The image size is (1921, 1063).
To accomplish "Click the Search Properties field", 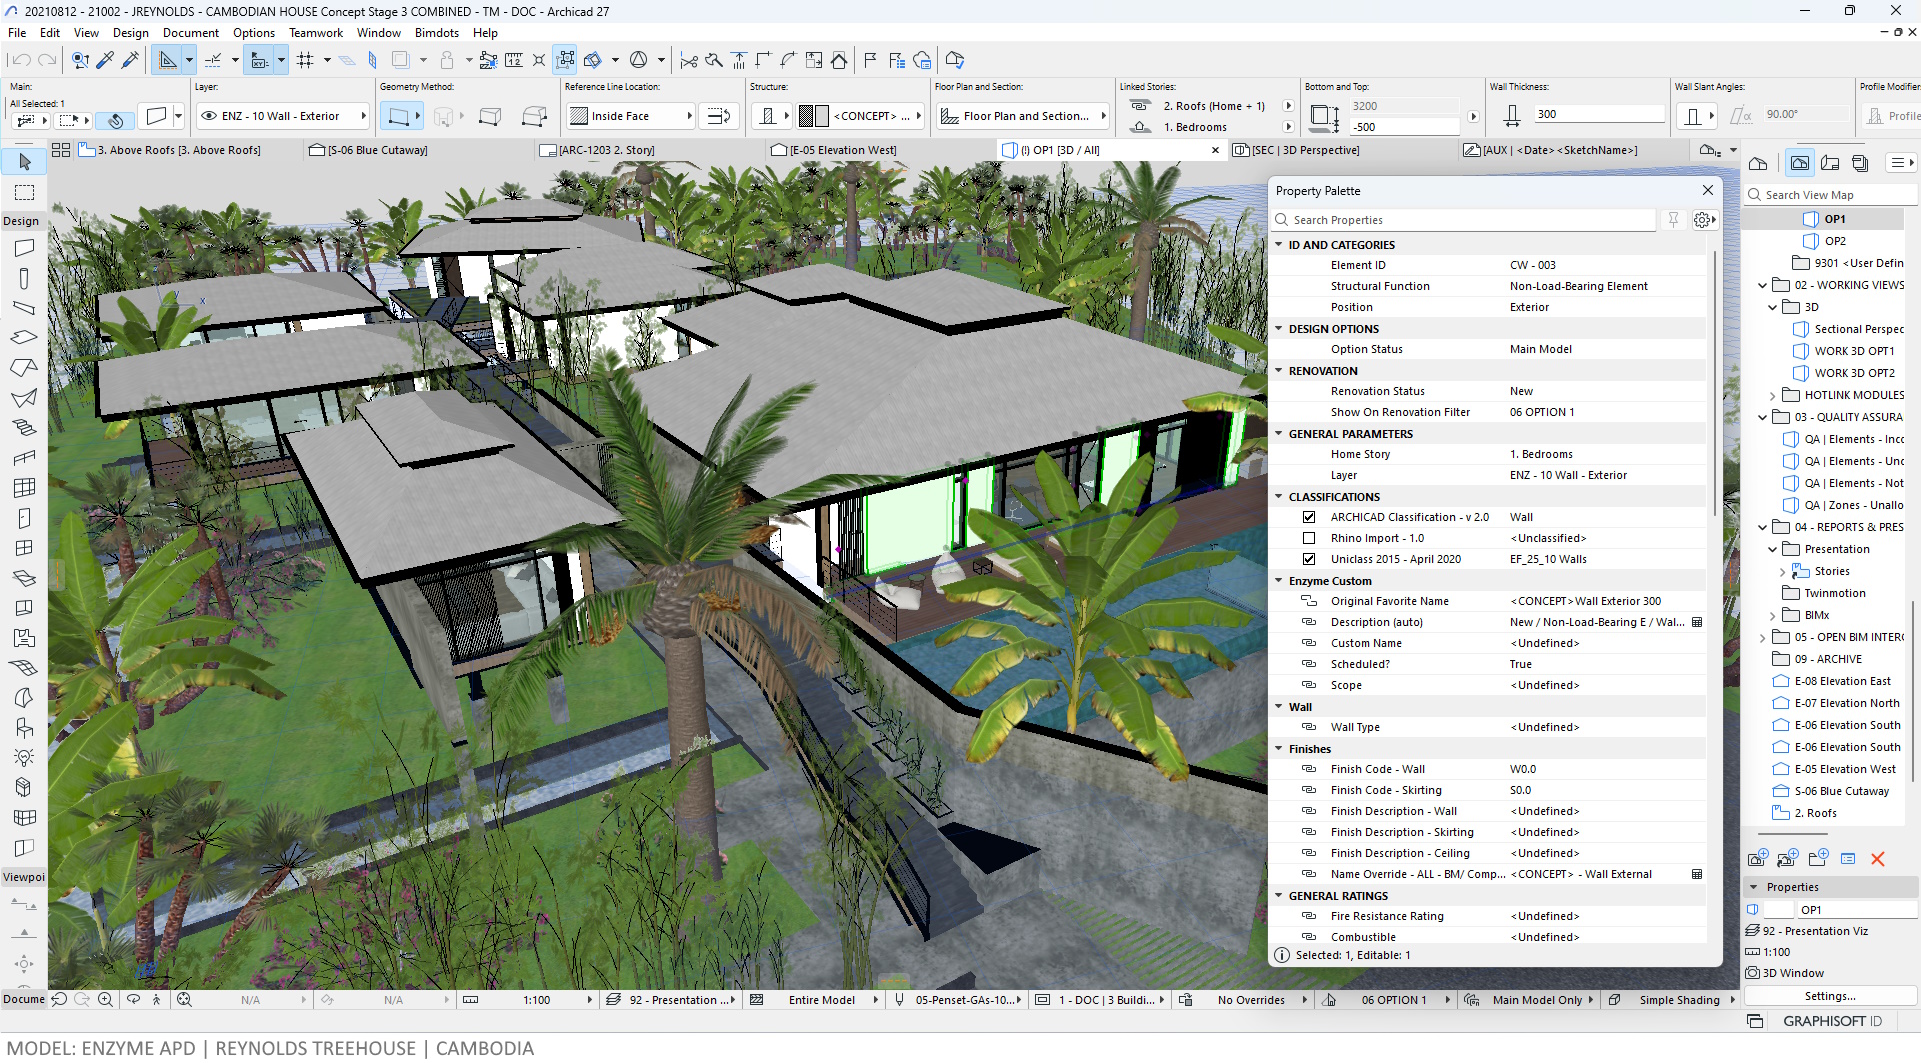I will pyautogui.click(x=1470, y=220).
